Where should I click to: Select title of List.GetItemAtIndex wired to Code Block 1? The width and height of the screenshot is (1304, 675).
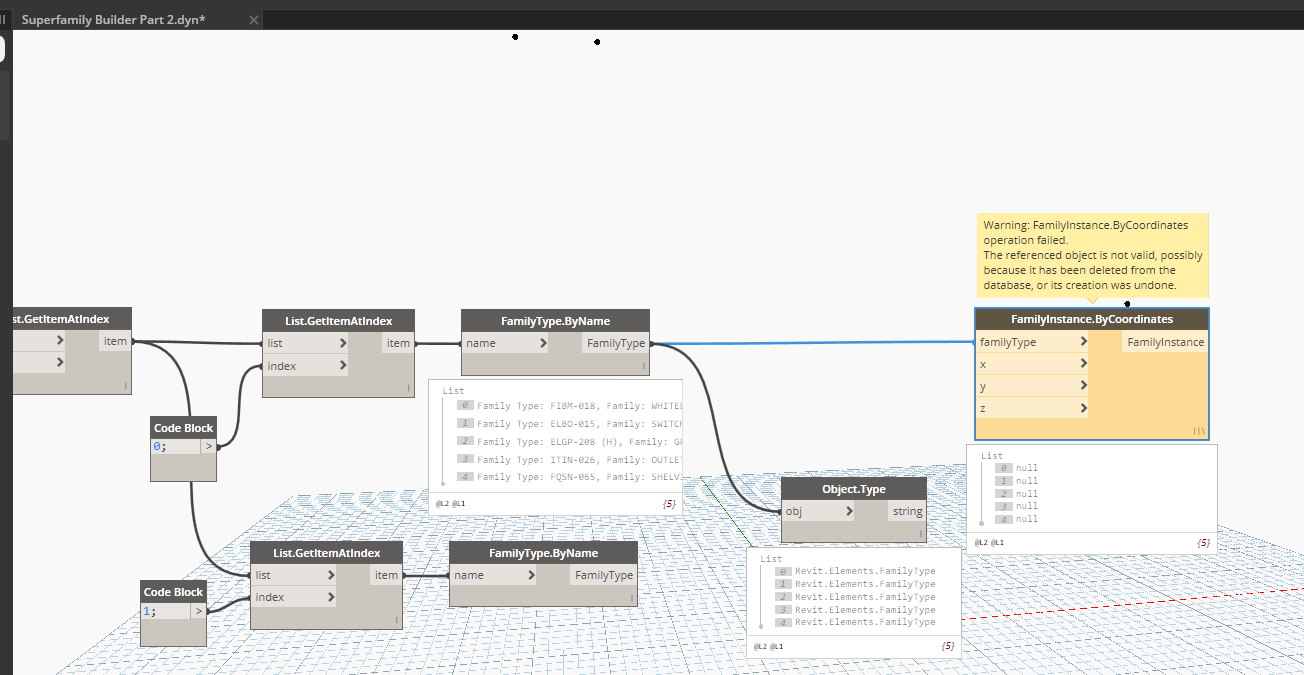[x=327, y=553]
